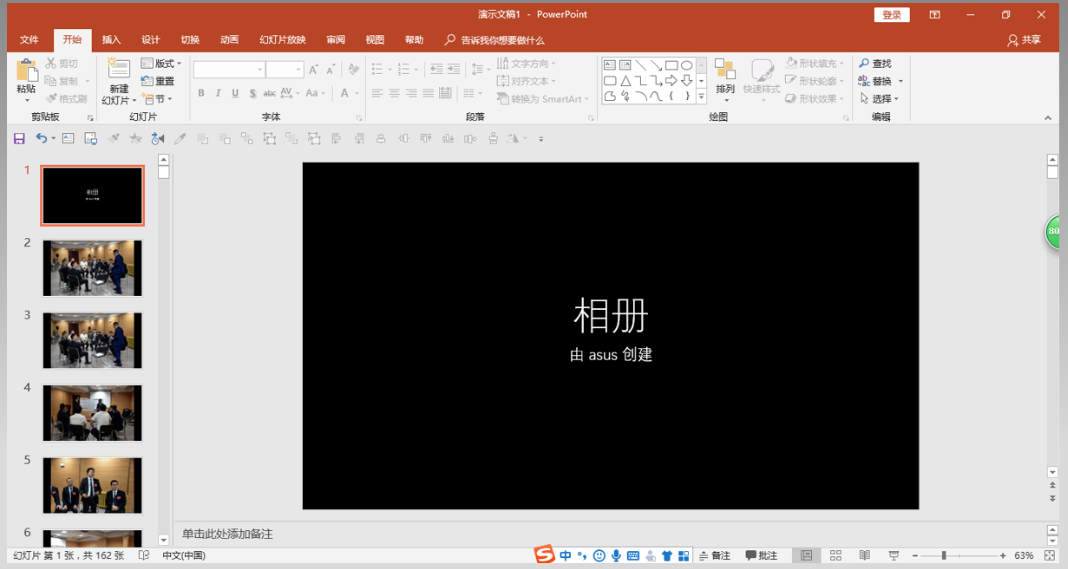The image size is (1068, 569).
Task: Click the Find (查找) button
Action: pos(875,64)
